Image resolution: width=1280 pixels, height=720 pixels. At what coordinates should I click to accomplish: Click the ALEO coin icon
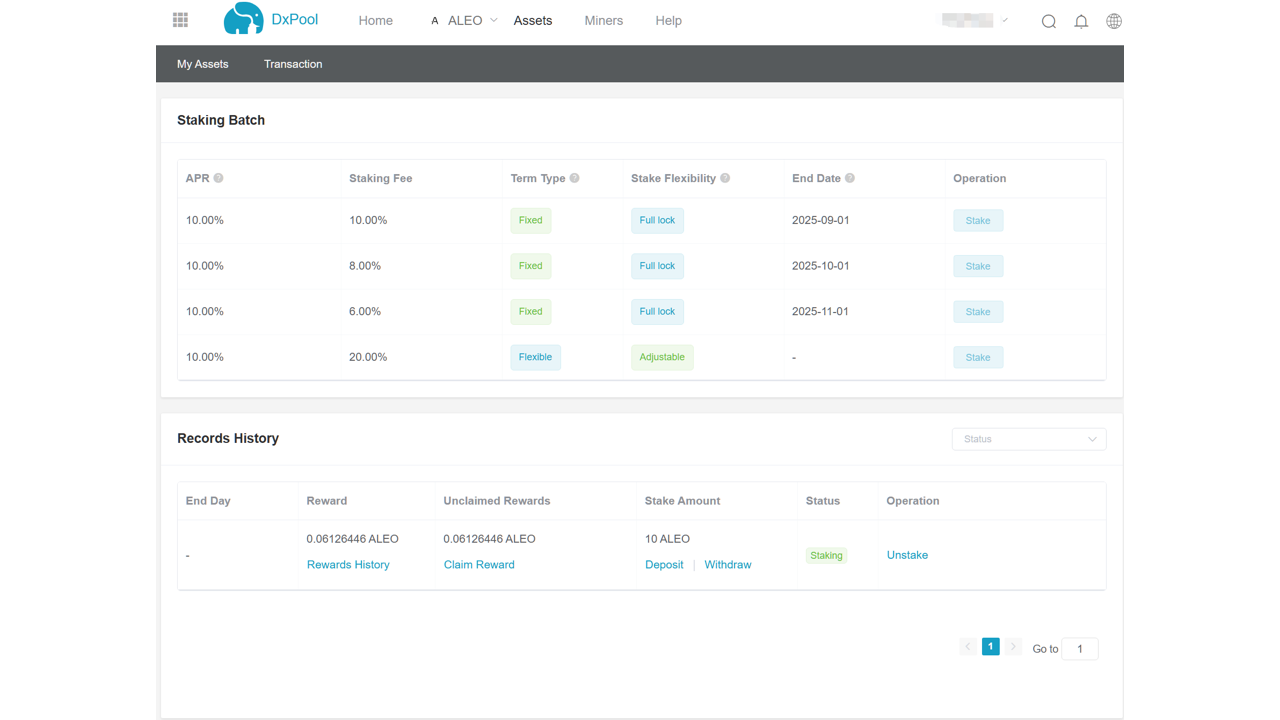(x=435, y=21)
